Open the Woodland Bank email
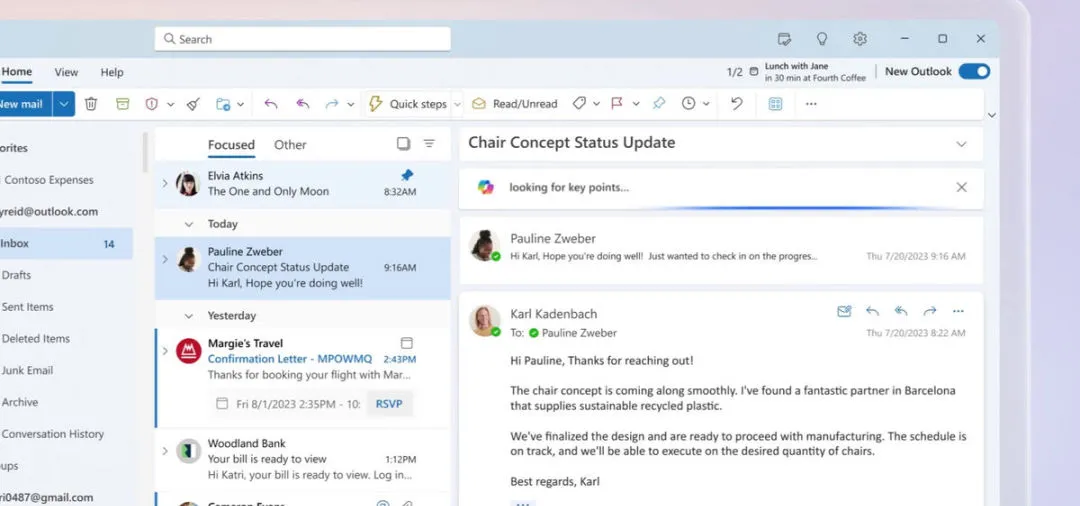This screenshot has width=1080, height=506. click(302, 459)
